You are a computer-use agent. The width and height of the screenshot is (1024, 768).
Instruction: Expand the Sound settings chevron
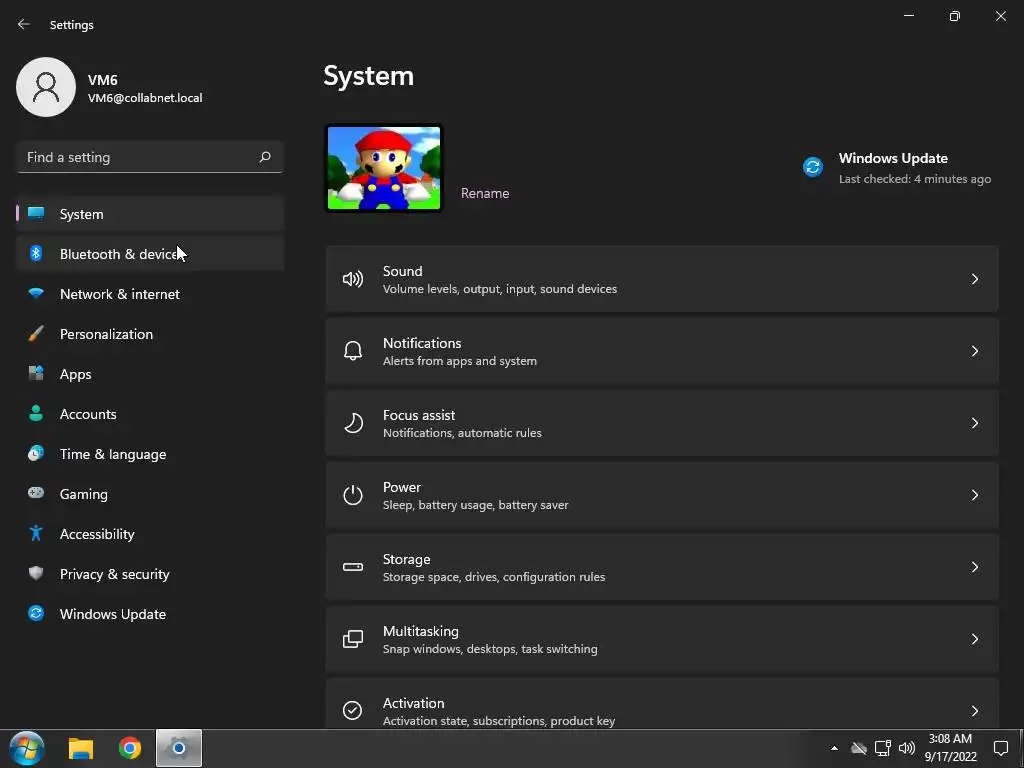(974, 280)
